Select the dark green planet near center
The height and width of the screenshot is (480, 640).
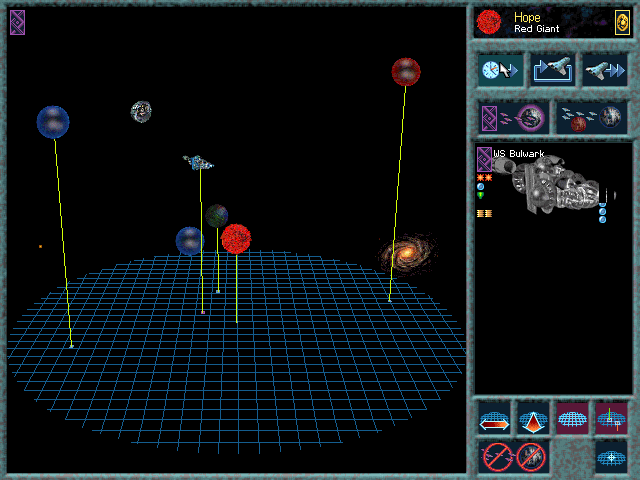[x=217, y=216]
